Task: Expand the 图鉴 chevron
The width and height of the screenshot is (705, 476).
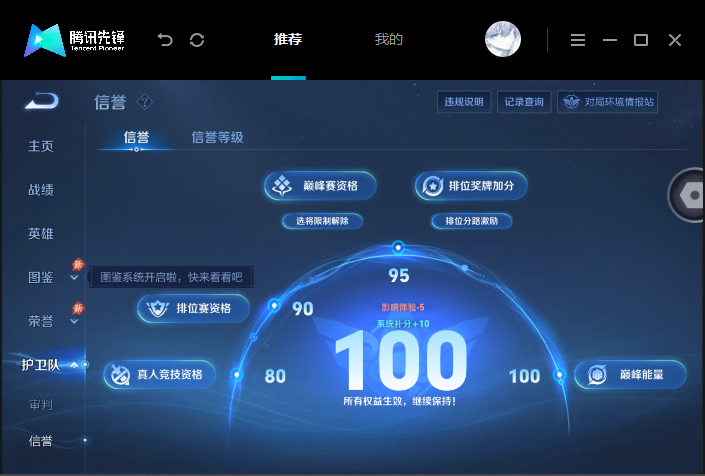Action: [74, 278]
